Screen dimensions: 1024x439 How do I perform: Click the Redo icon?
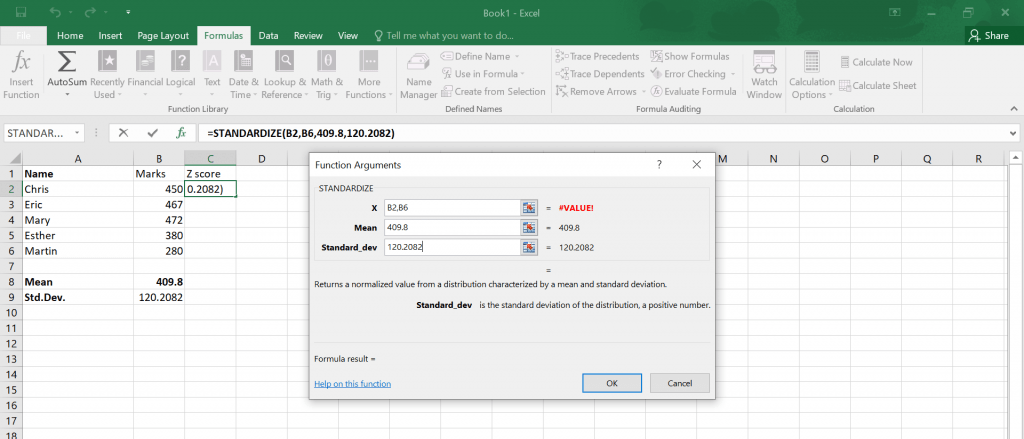[91, 12]
